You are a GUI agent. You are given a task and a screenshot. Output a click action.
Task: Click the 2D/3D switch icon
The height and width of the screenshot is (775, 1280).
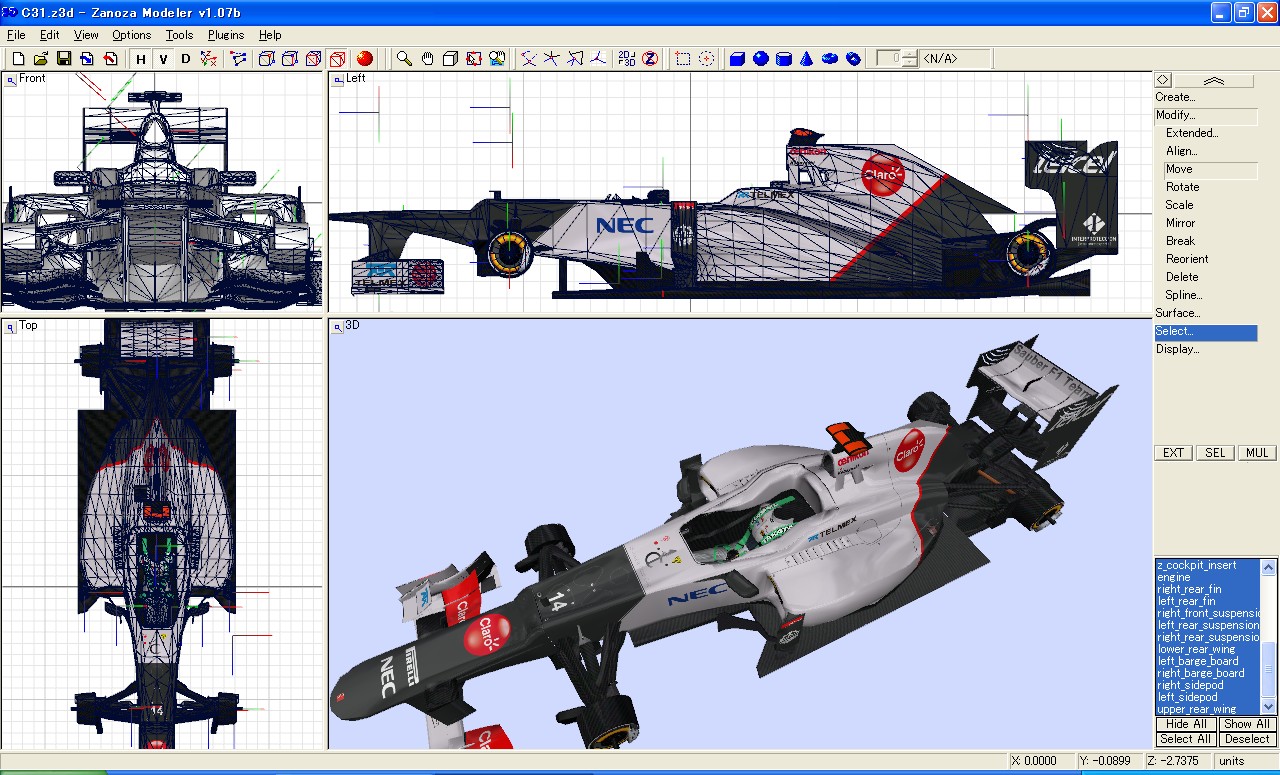pos(627,59)
